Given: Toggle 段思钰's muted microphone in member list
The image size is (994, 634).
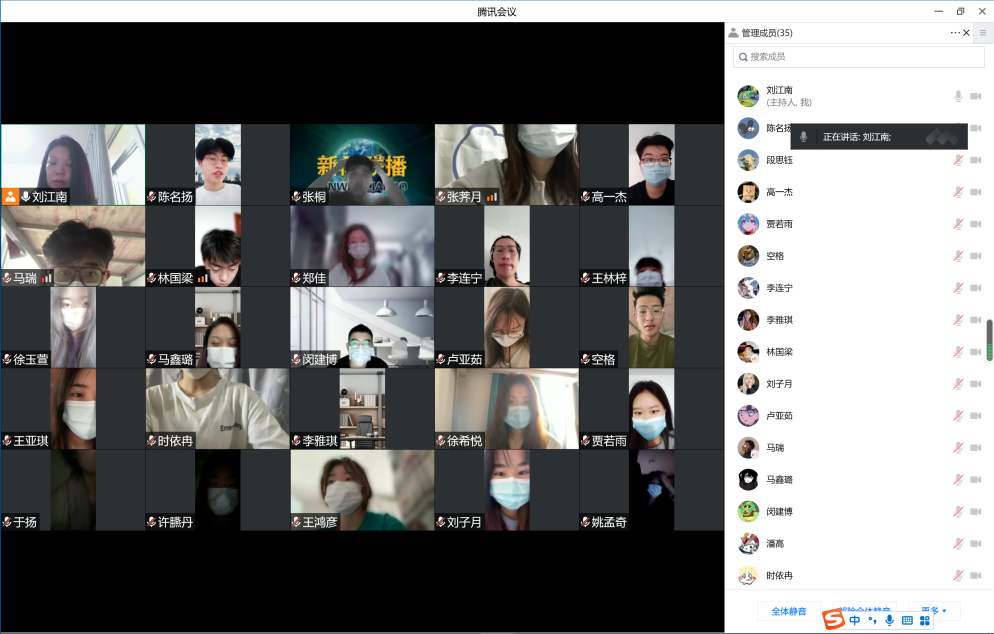Looking at the screenshot, I should pyautogui.click(x=957, y=160).
